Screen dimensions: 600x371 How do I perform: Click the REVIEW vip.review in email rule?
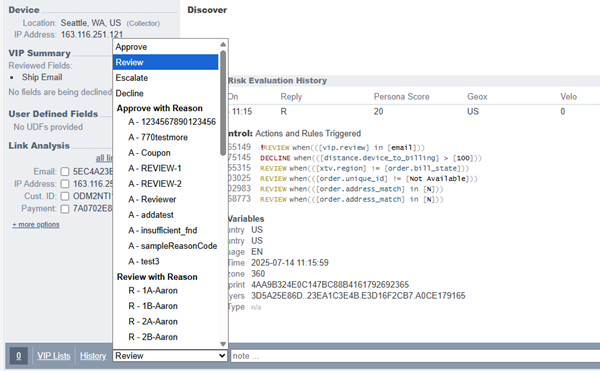[342, 148]
